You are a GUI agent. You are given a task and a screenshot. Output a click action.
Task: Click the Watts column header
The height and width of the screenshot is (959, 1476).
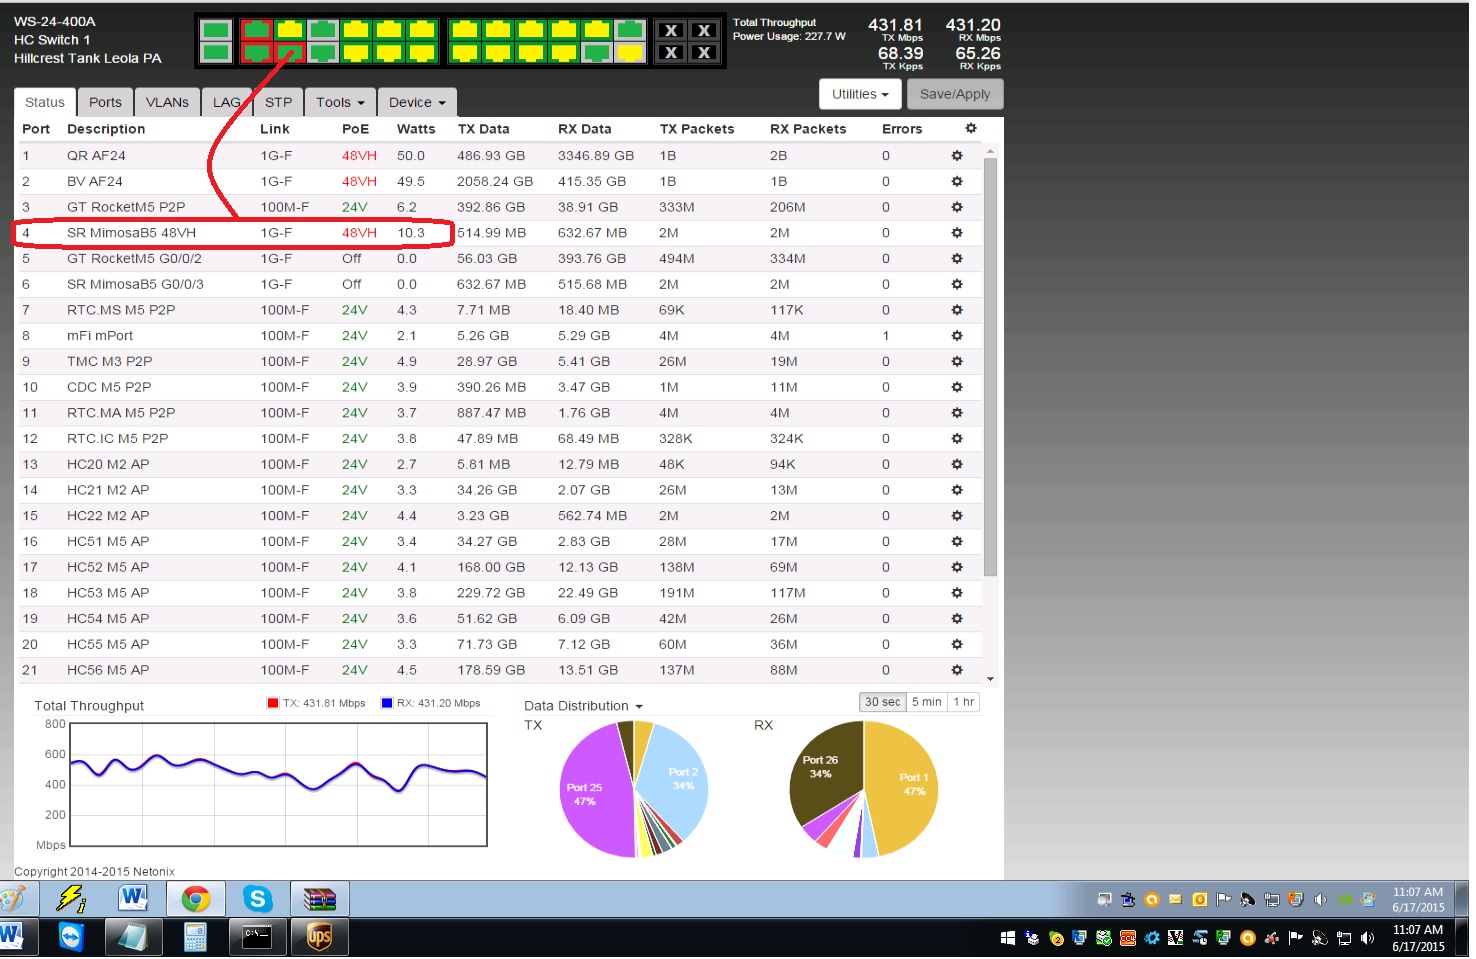[x=416, y=129]
